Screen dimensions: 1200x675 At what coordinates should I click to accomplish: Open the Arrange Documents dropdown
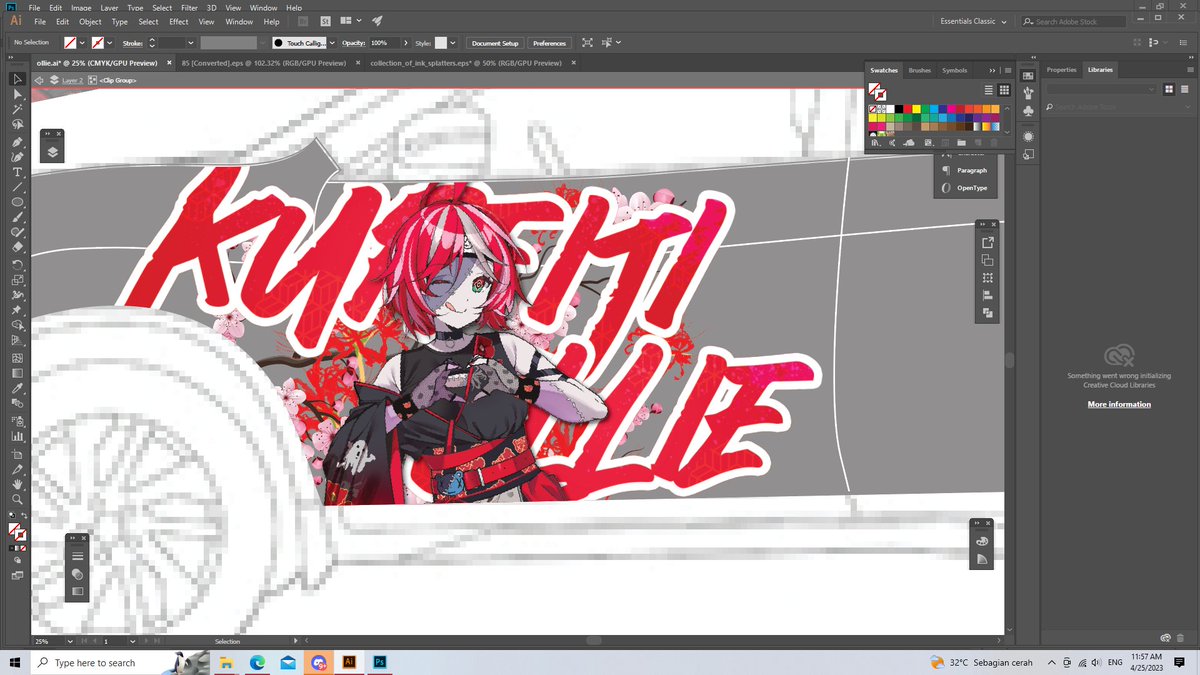pyautogui.click(x=351, y=20)
